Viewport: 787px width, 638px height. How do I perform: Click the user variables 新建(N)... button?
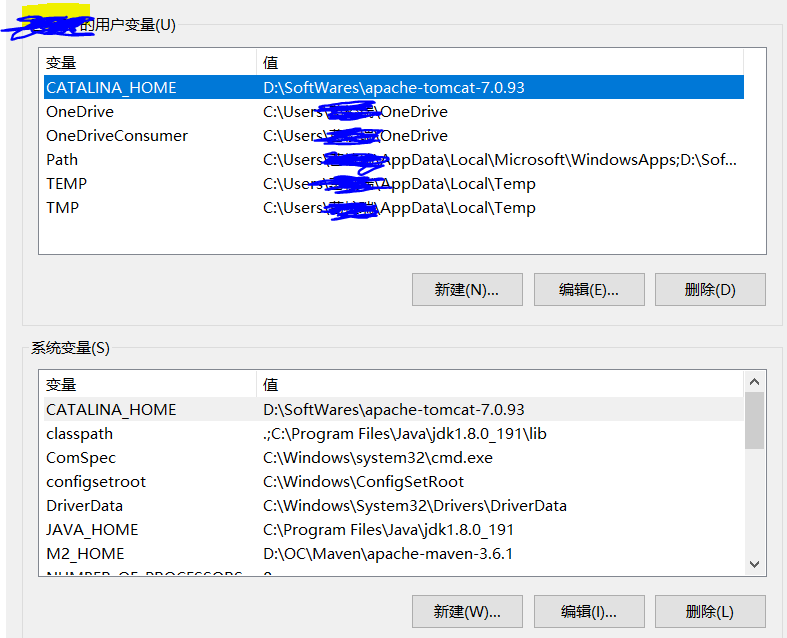(x=467, y=290)
